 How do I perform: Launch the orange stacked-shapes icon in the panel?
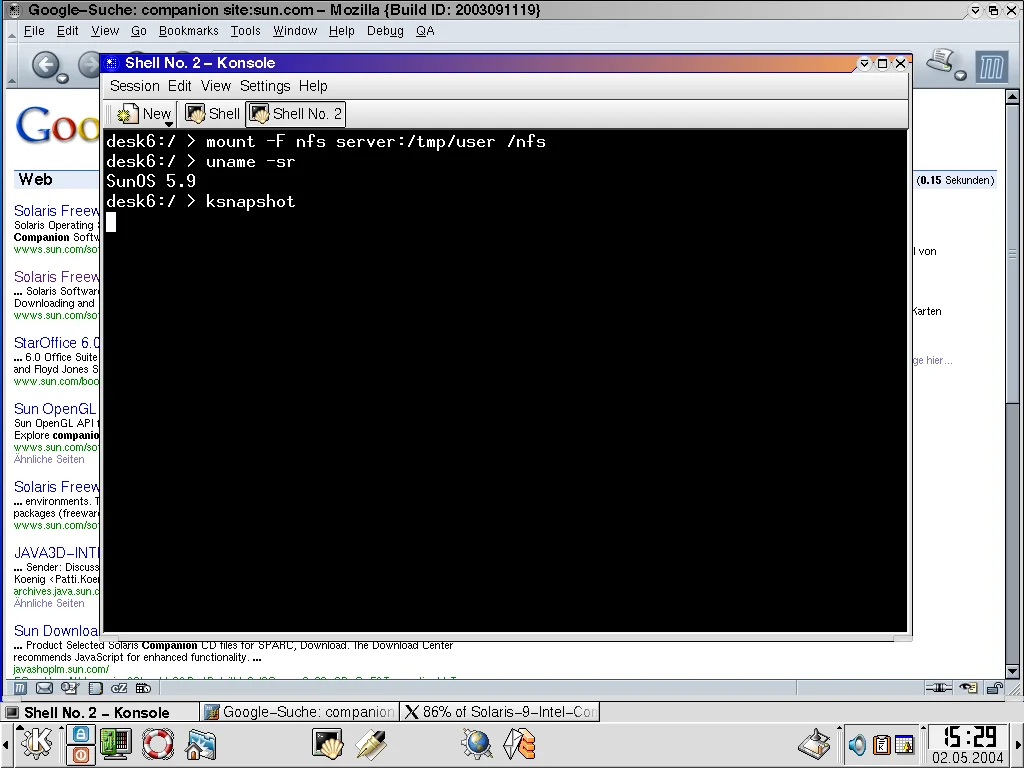tap(519, 744)
